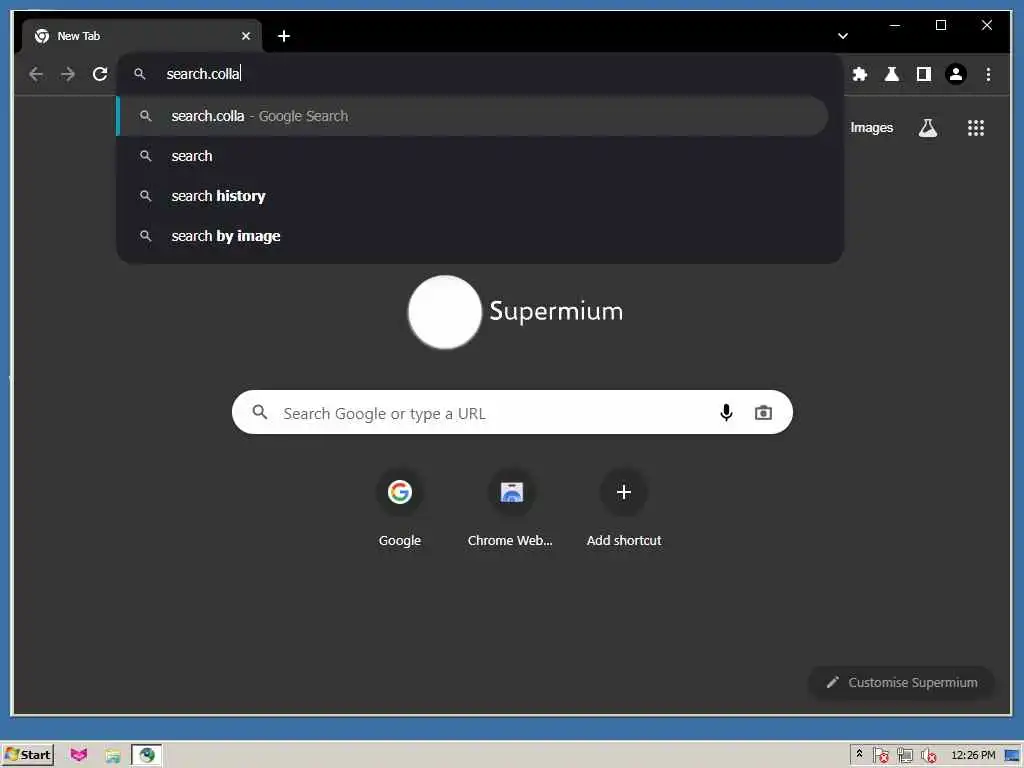Close the New Tab tab
The height and width of the screenshot is (768, 1024).
[x=246, y=36]
